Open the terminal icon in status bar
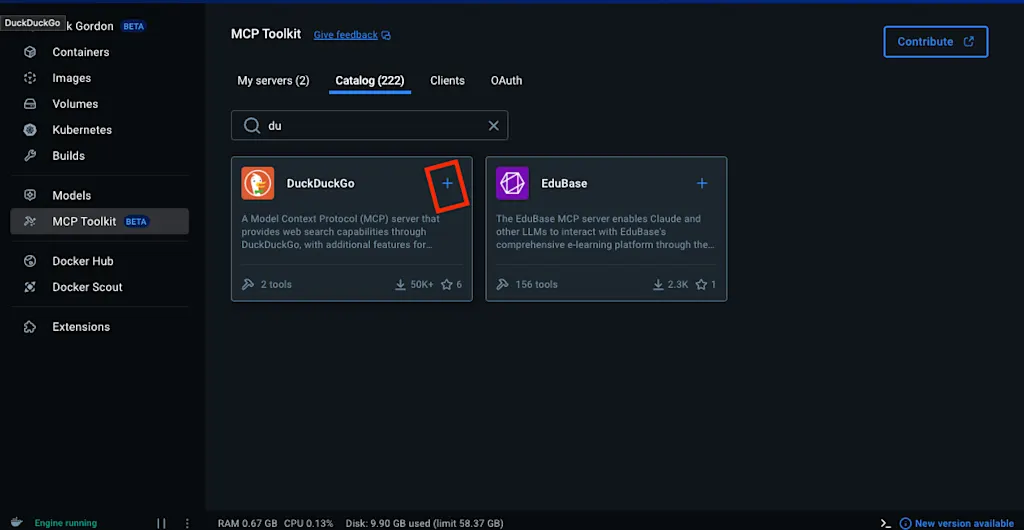Screen dimensions: 1024x530 886,523
